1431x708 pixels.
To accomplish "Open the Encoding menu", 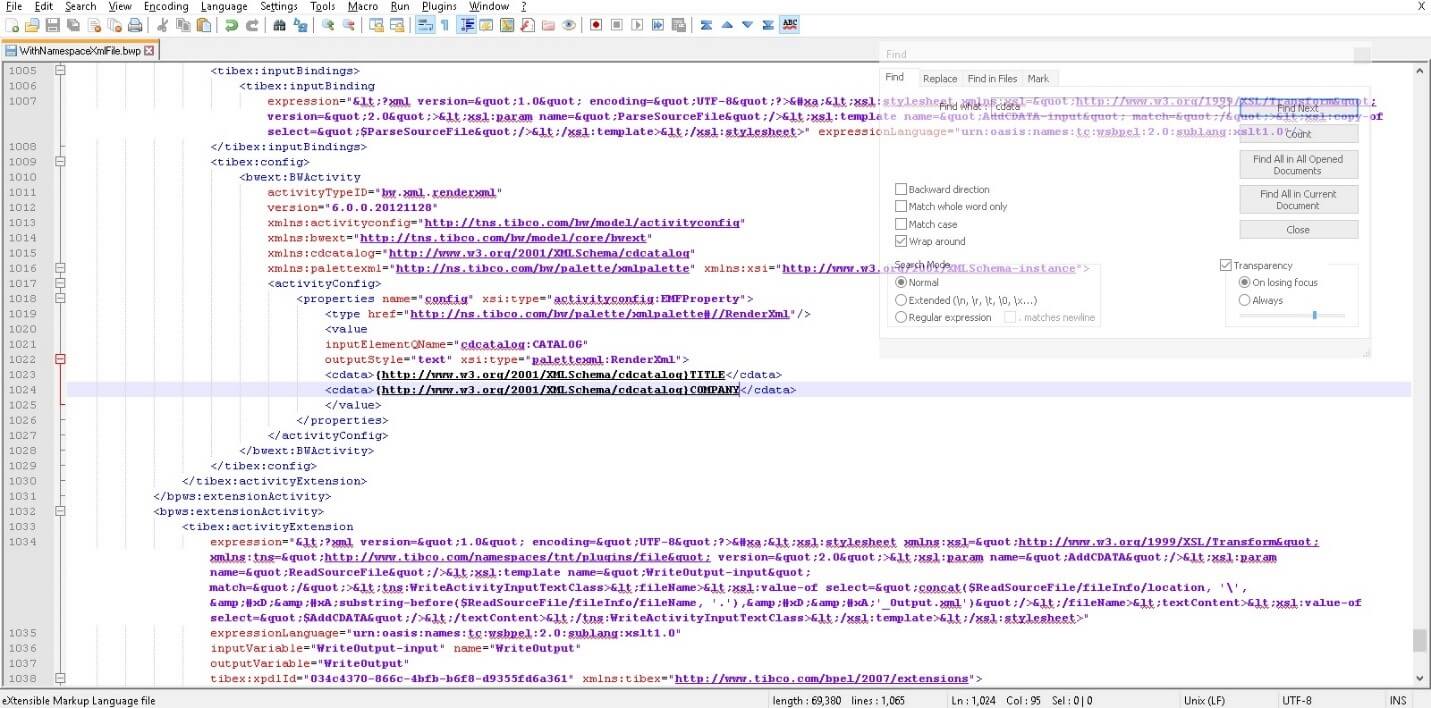I will pos(166,6).
